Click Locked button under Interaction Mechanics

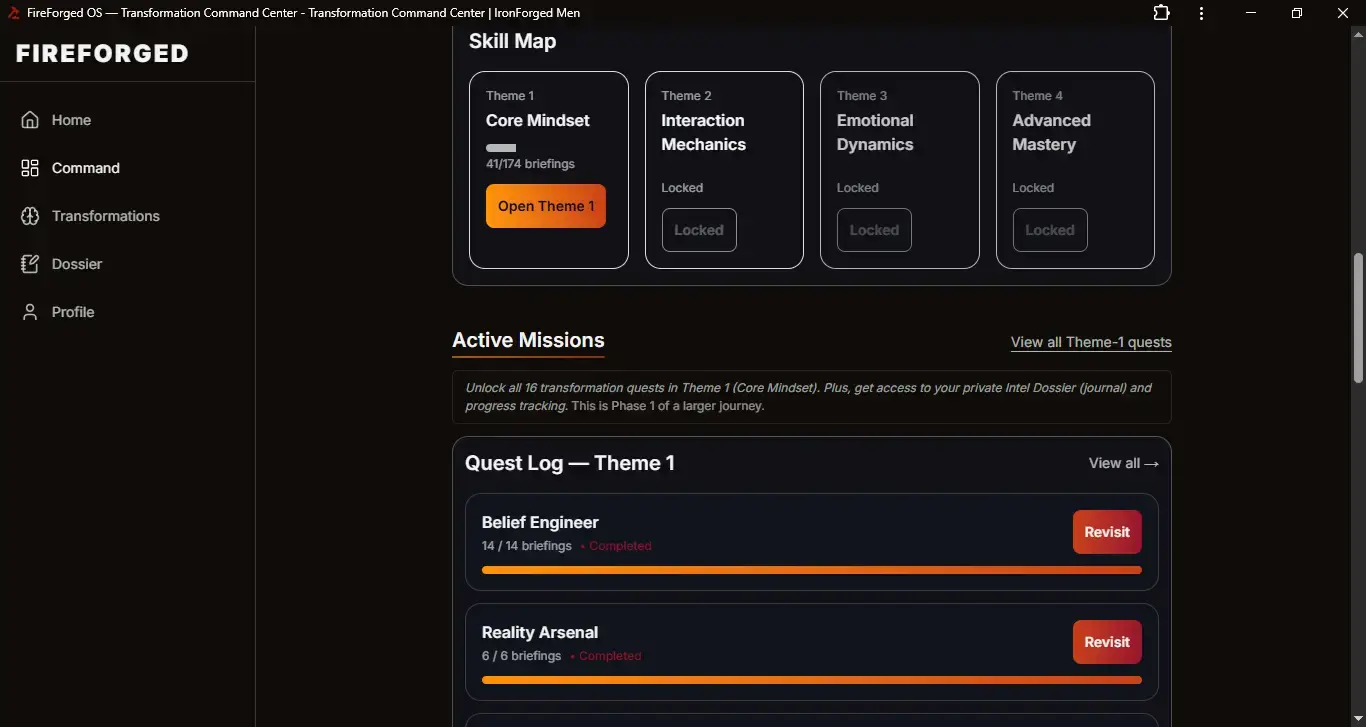coord(699,230)
